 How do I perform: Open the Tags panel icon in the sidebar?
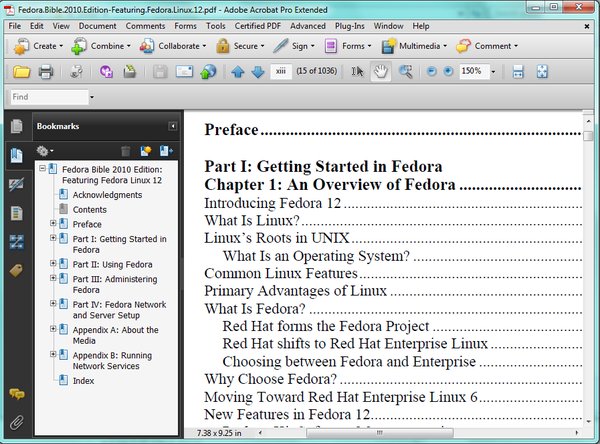[16, 271]
